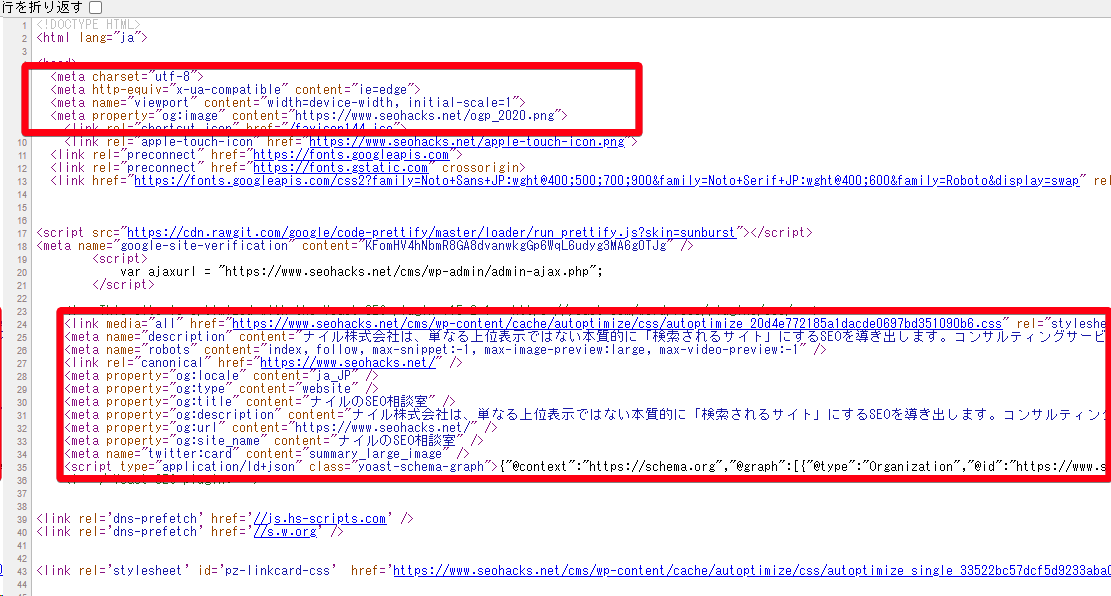This screenshot has width=1111, height=596.
Task: Click line number 25 in the gutter
Action: (x=22, y=337)
